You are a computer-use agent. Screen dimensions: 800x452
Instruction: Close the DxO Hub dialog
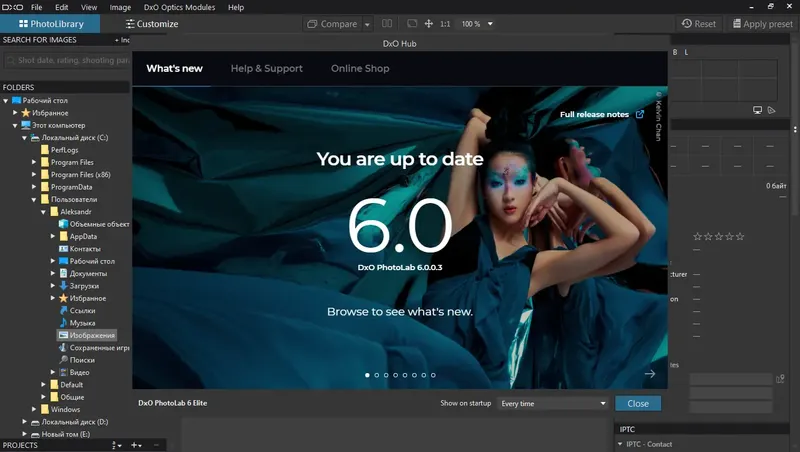point(638,403)
